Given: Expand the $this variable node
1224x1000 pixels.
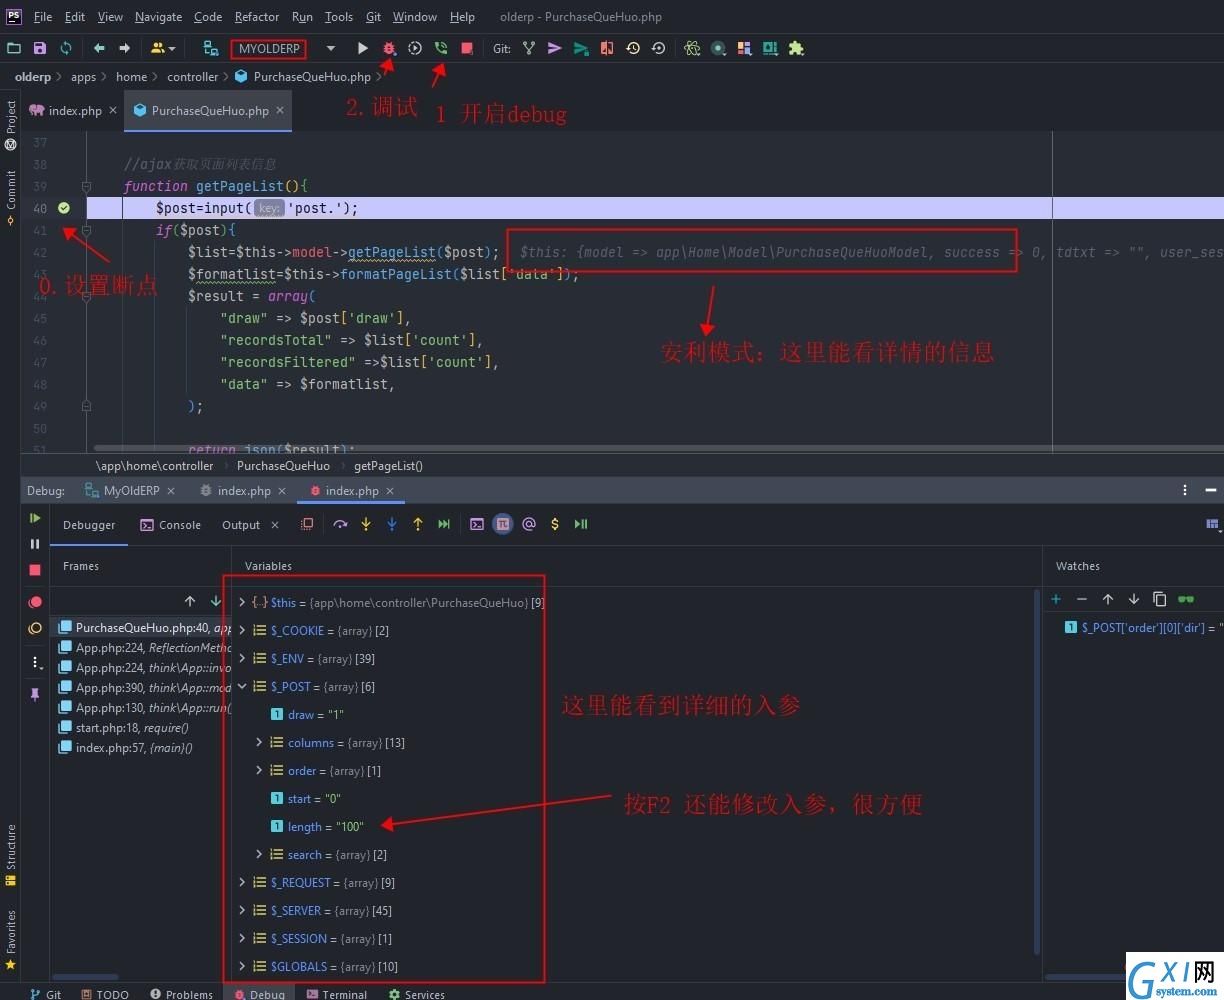Looking at the screenshot, I should pyautogui.click(x=242, y=603).
